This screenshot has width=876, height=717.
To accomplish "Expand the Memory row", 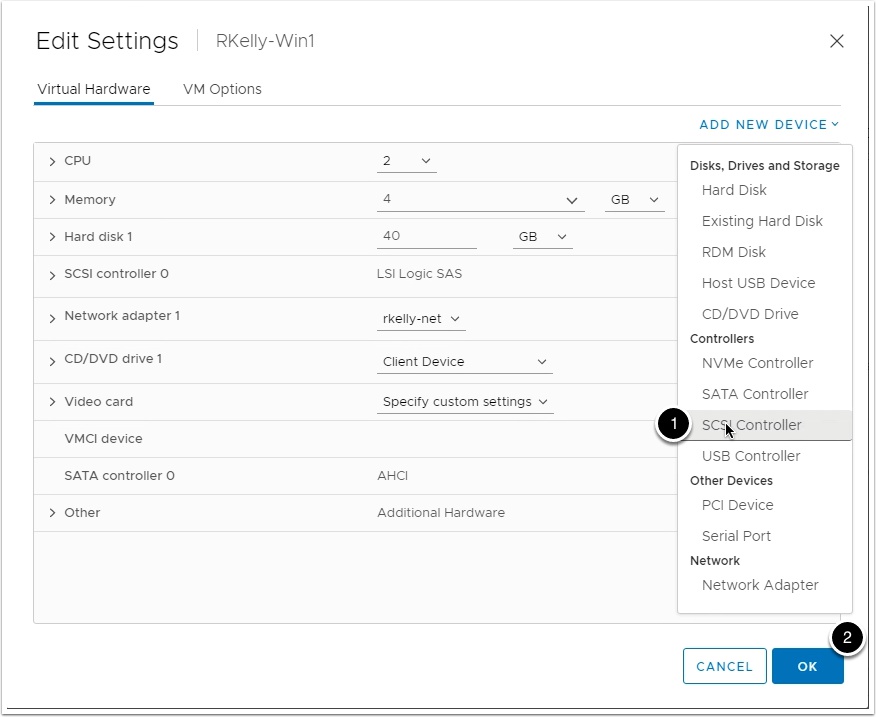I will (52, 200).
